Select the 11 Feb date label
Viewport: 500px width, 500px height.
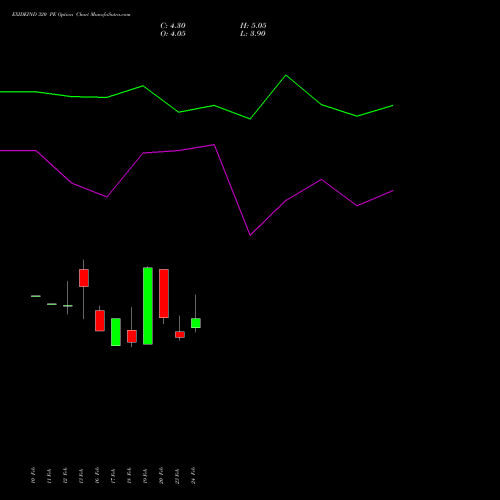pos(49,475)
